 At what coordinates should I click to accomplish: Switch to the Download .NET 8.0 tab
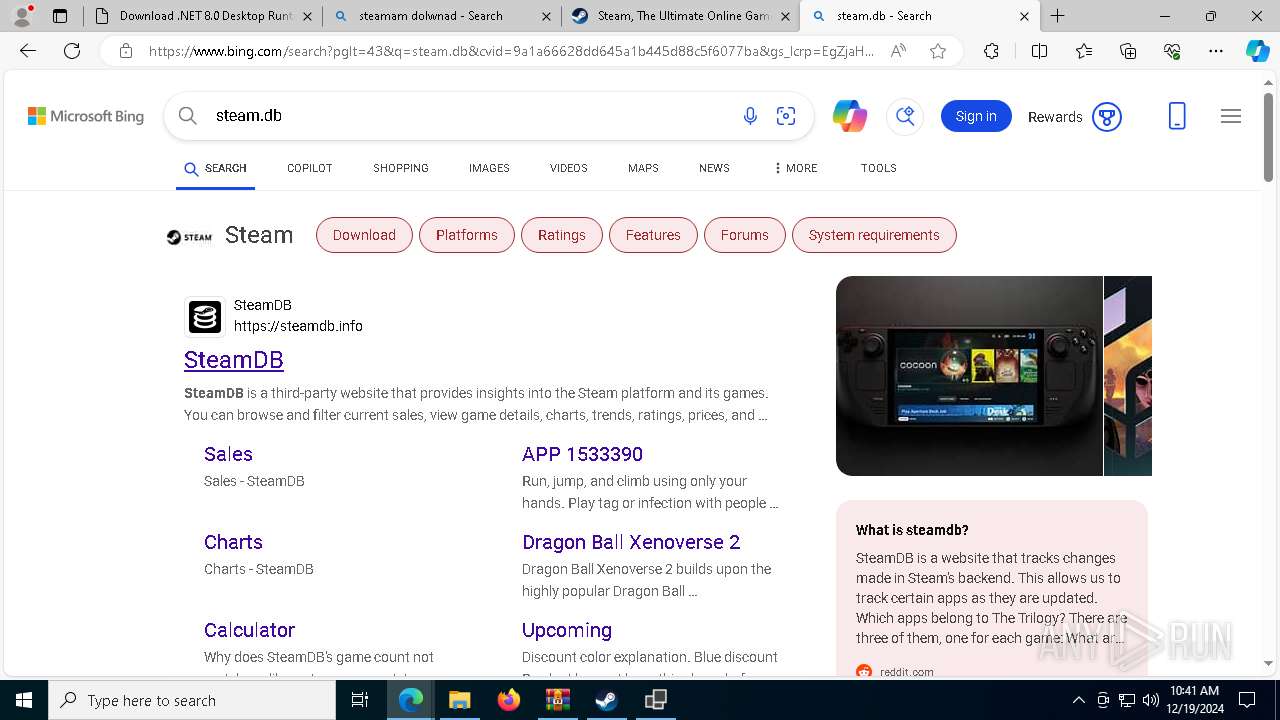205,16
